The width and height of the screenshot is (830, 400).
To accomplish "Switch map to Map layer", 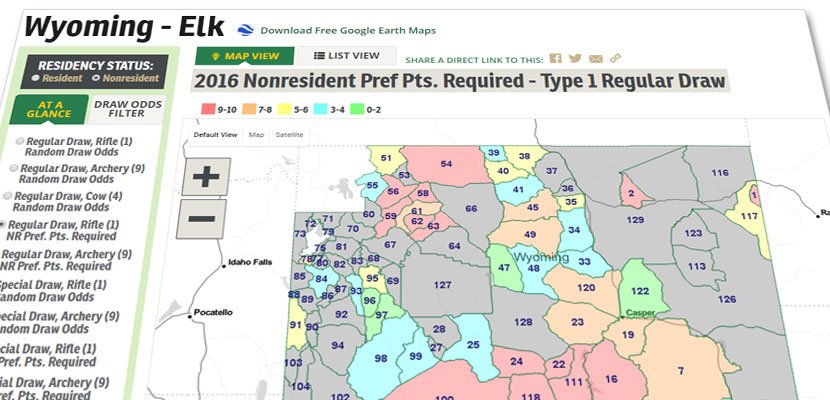I will tap(256, 134).
